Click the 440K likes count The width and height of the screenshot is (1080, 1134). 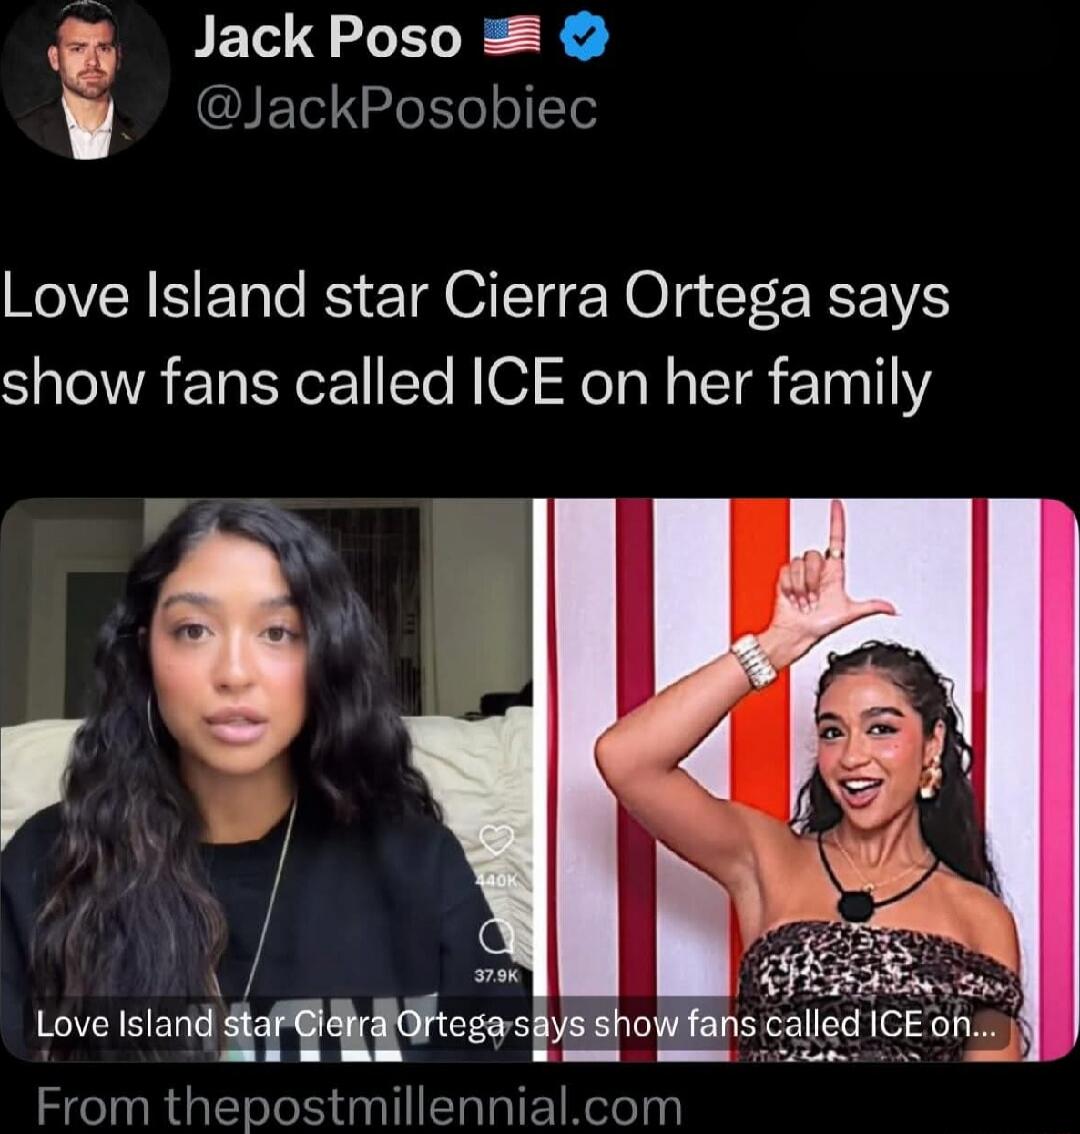[x=497, y=882]
